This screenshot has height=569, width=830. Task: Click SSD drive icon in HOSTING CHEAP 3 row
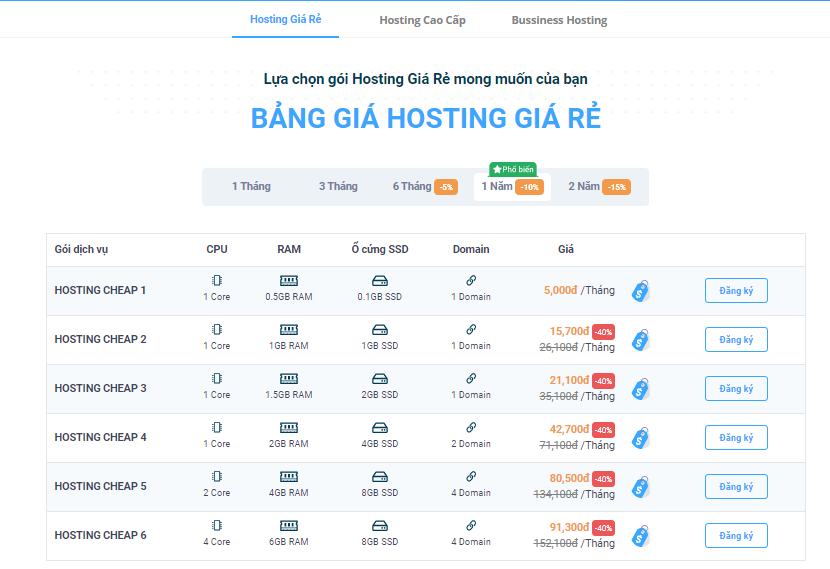pyautogui.click(x=380, y=378)
